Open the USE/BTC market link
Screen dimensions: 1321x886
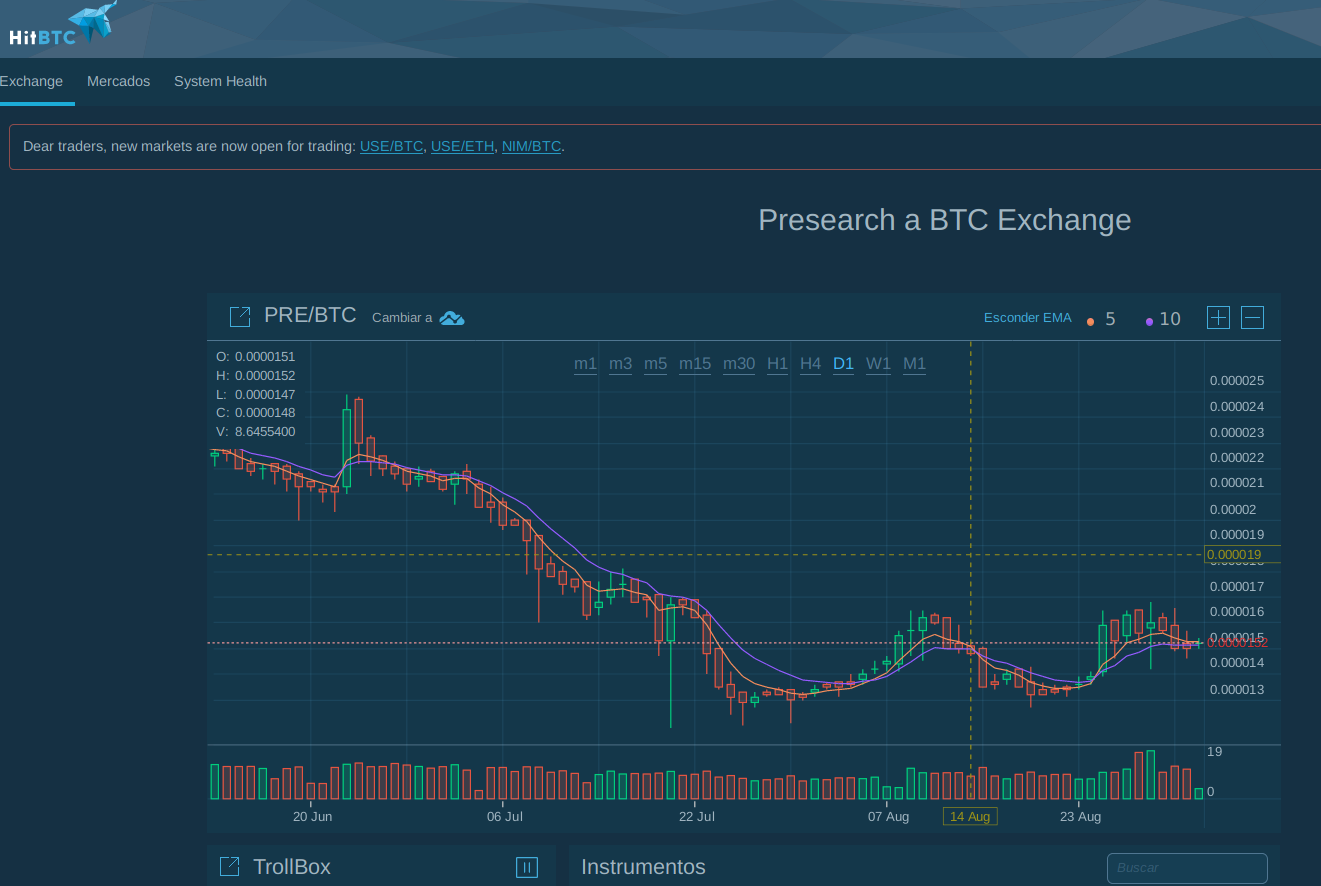[392, 146]
